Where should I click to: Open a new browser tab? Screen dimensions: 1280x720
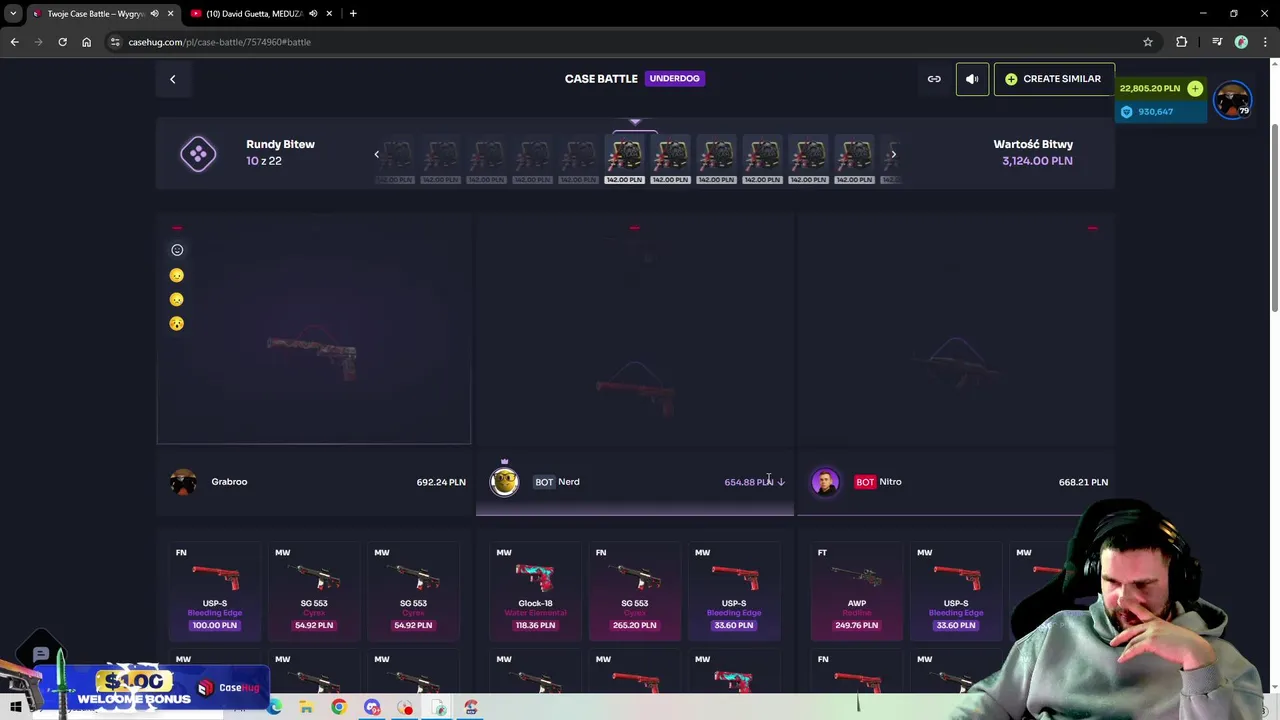pos(353,14)
